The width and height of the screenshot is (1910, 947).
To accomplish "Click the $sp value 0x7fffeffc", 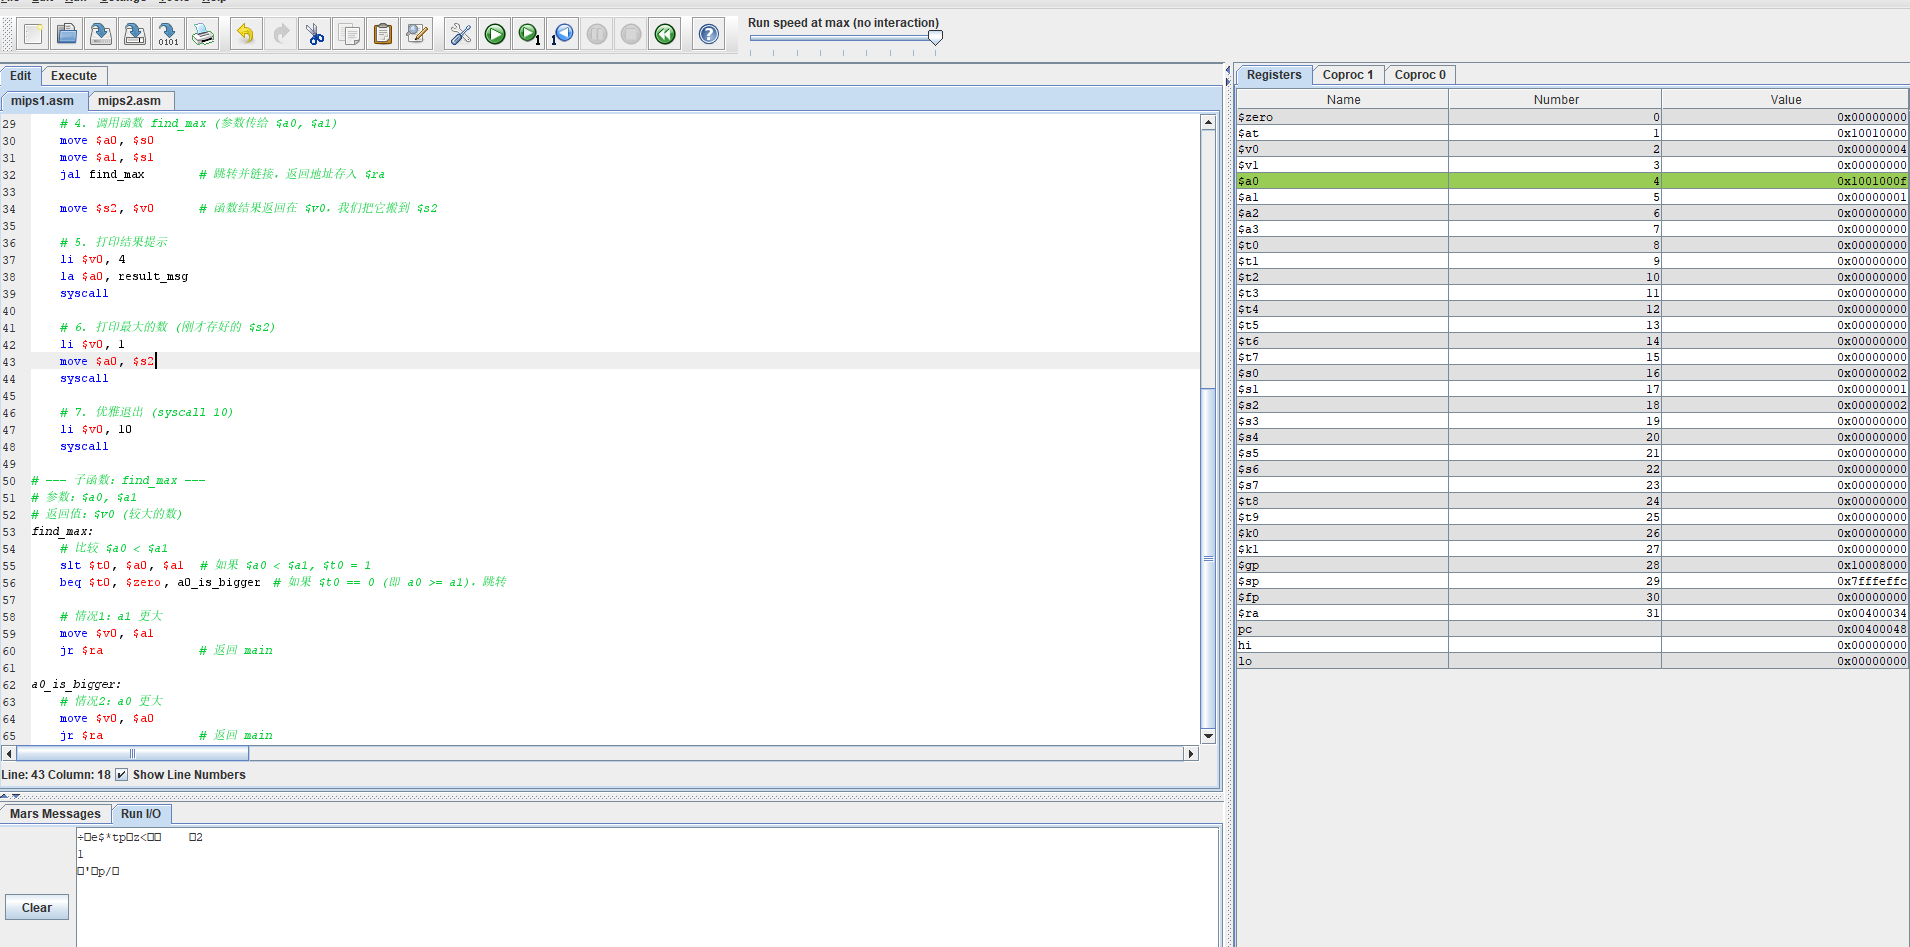I will pyautogui.click(x=1871, y=581).
